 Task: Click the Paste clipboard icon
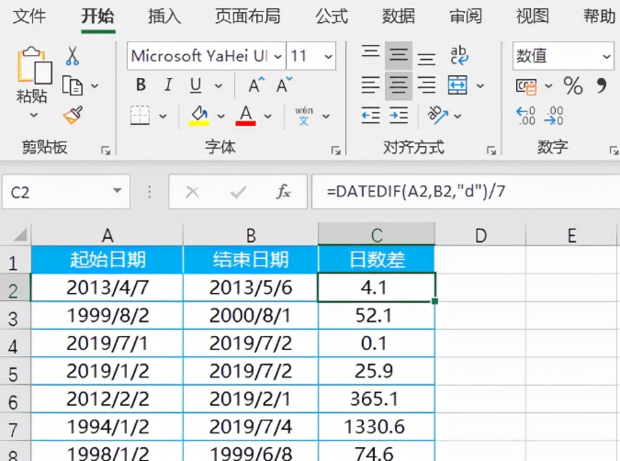click(x=35, y=66)
